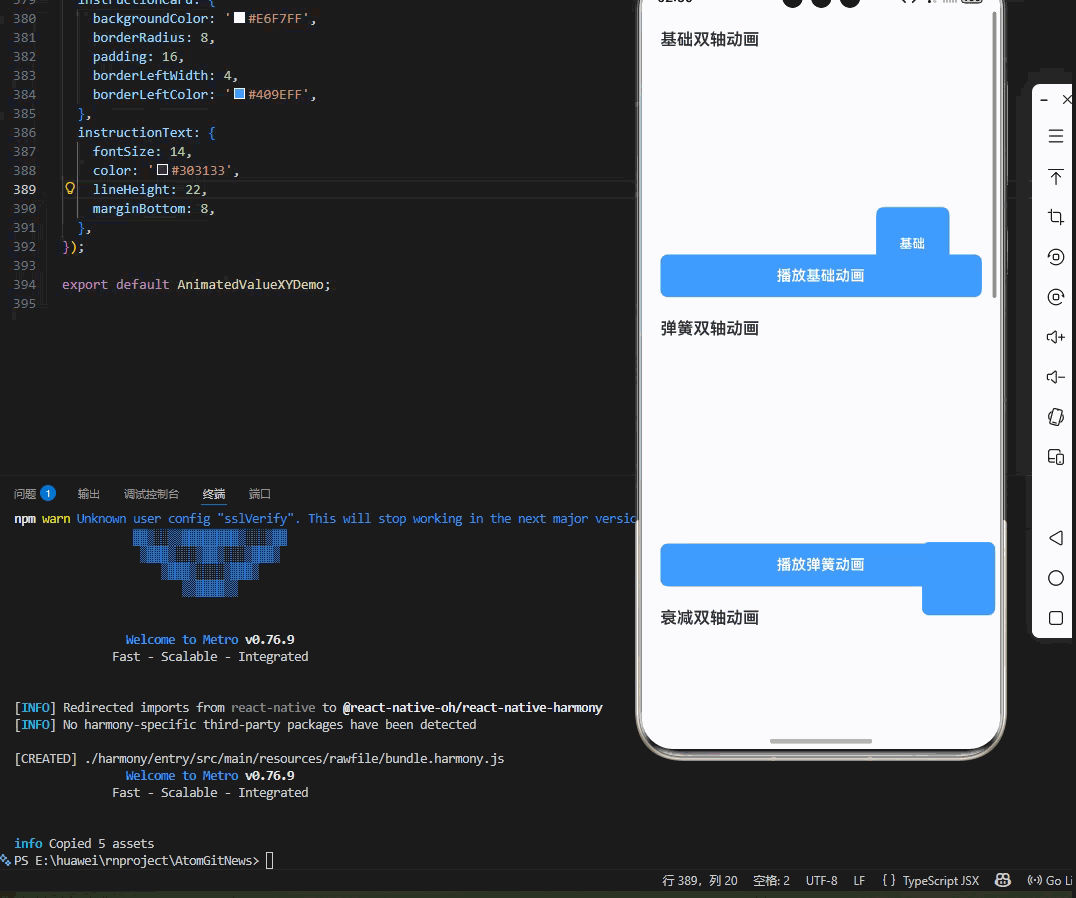Click the terminal prompt input cursor
Image resolution: width=1076 pixels, height=898 pixels.
270,860
